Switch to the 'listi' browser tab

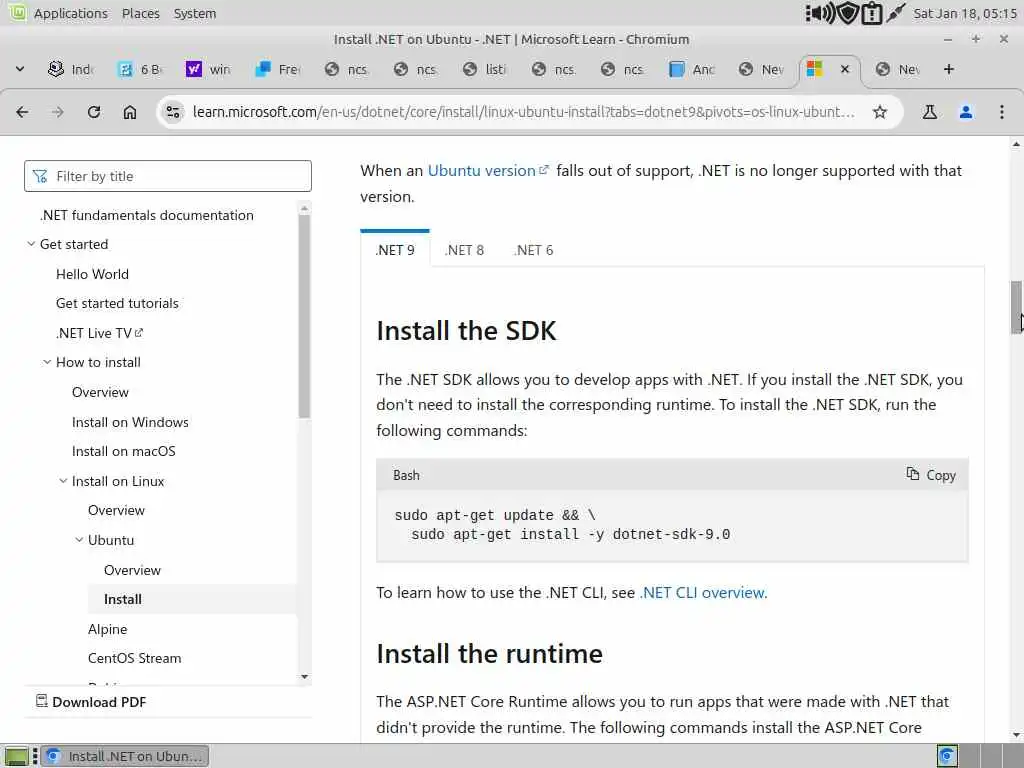click(485, 69)
